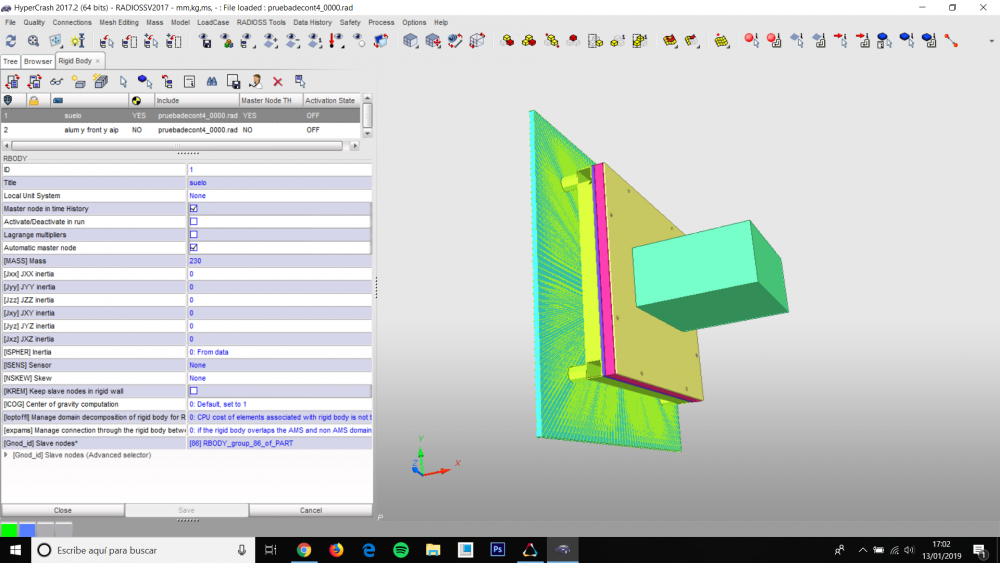Click the doctor check model icon
This screenshot has height=563, width=1000.
pyautogui.click(x=255, y=82)
